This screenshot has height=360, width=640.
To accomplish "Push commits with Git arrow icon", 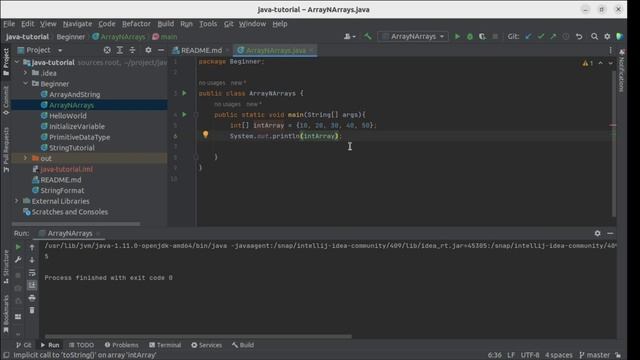I will tap(553, 37).
